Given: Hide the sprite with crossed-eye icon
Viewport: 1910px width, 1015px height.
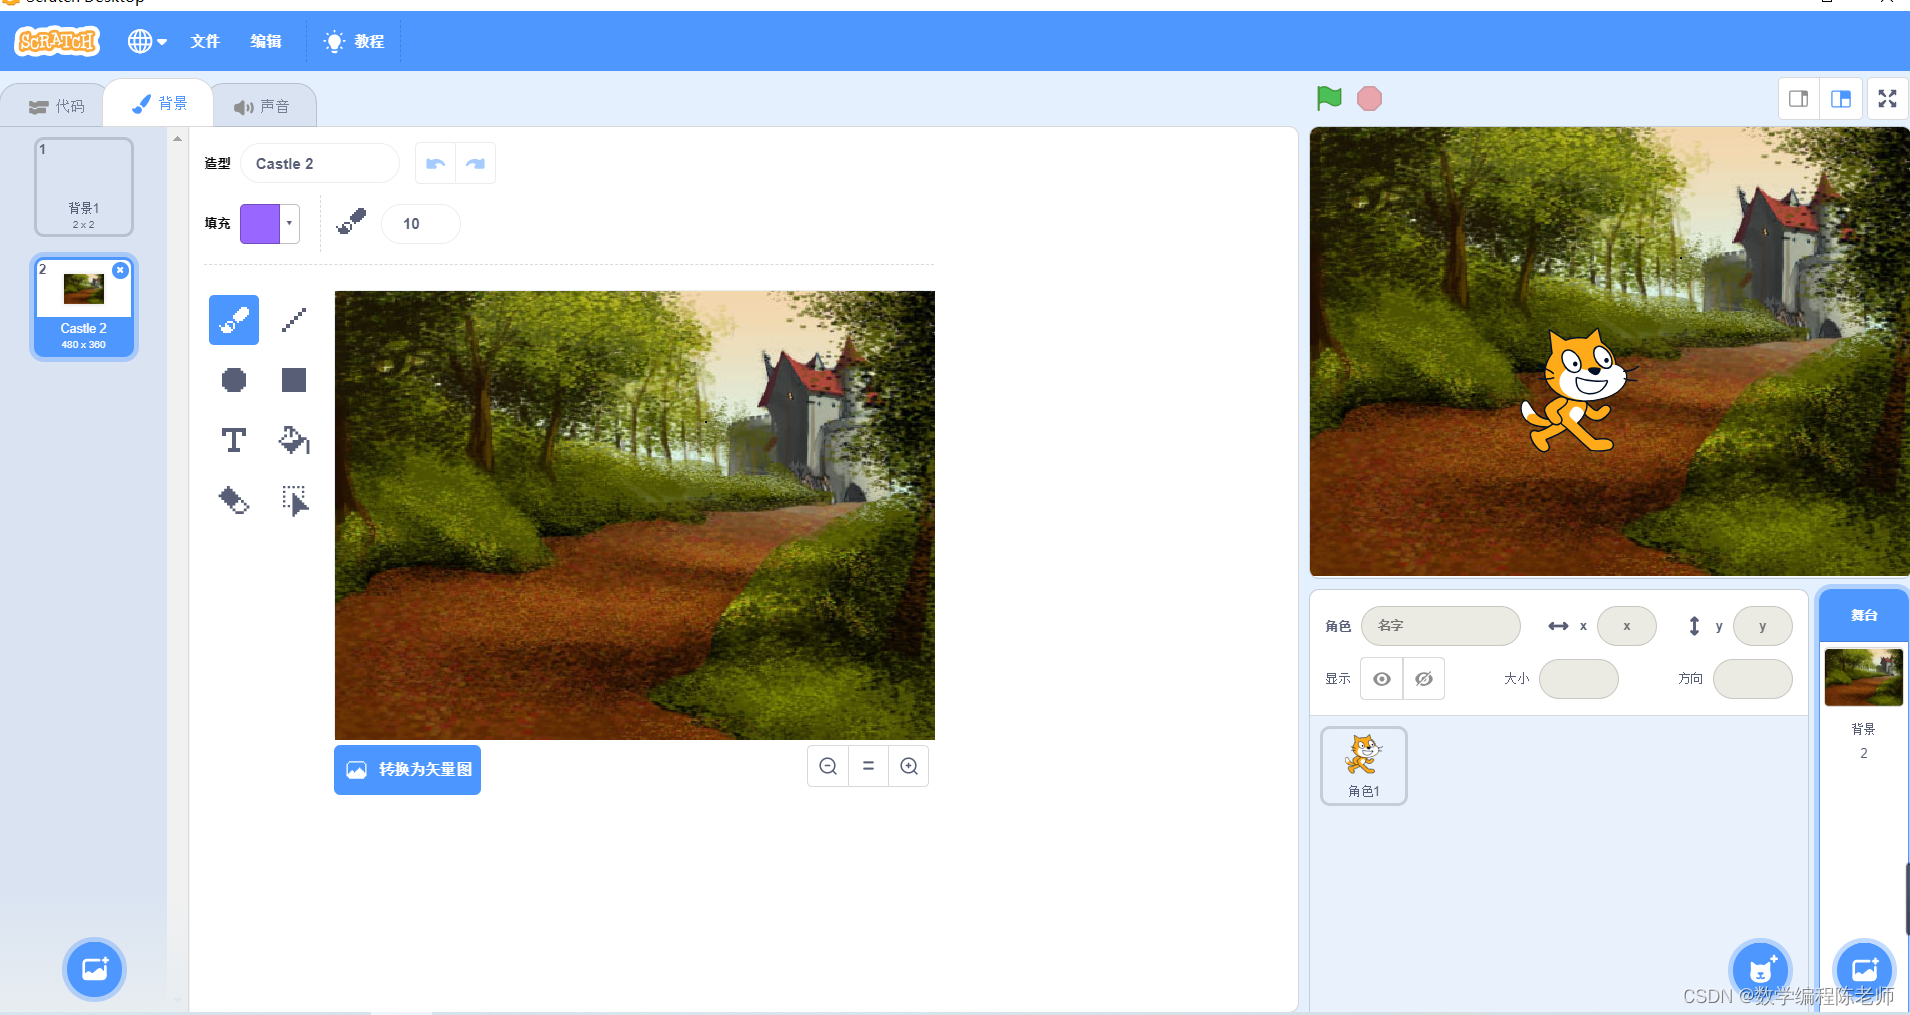Looking at the screenshot, I should click(x=1424, y=679).
